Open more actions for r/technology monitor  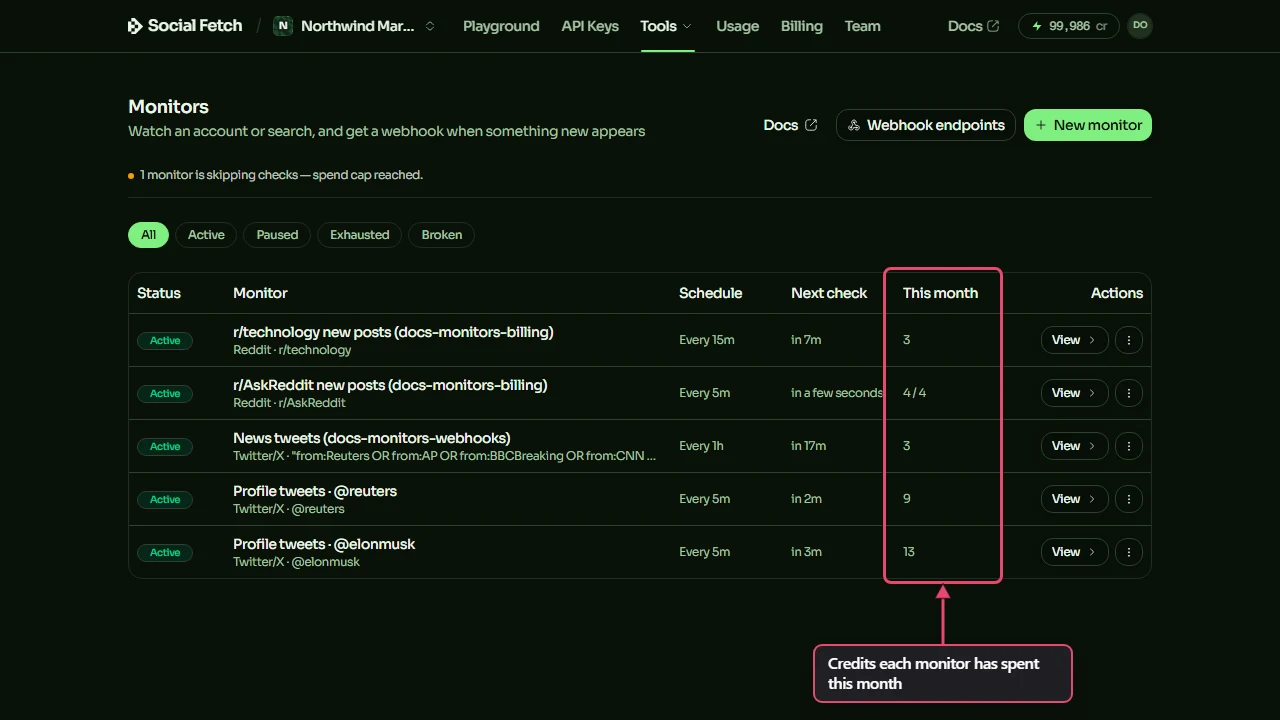pyautogui.click(x=1129, y=340)
